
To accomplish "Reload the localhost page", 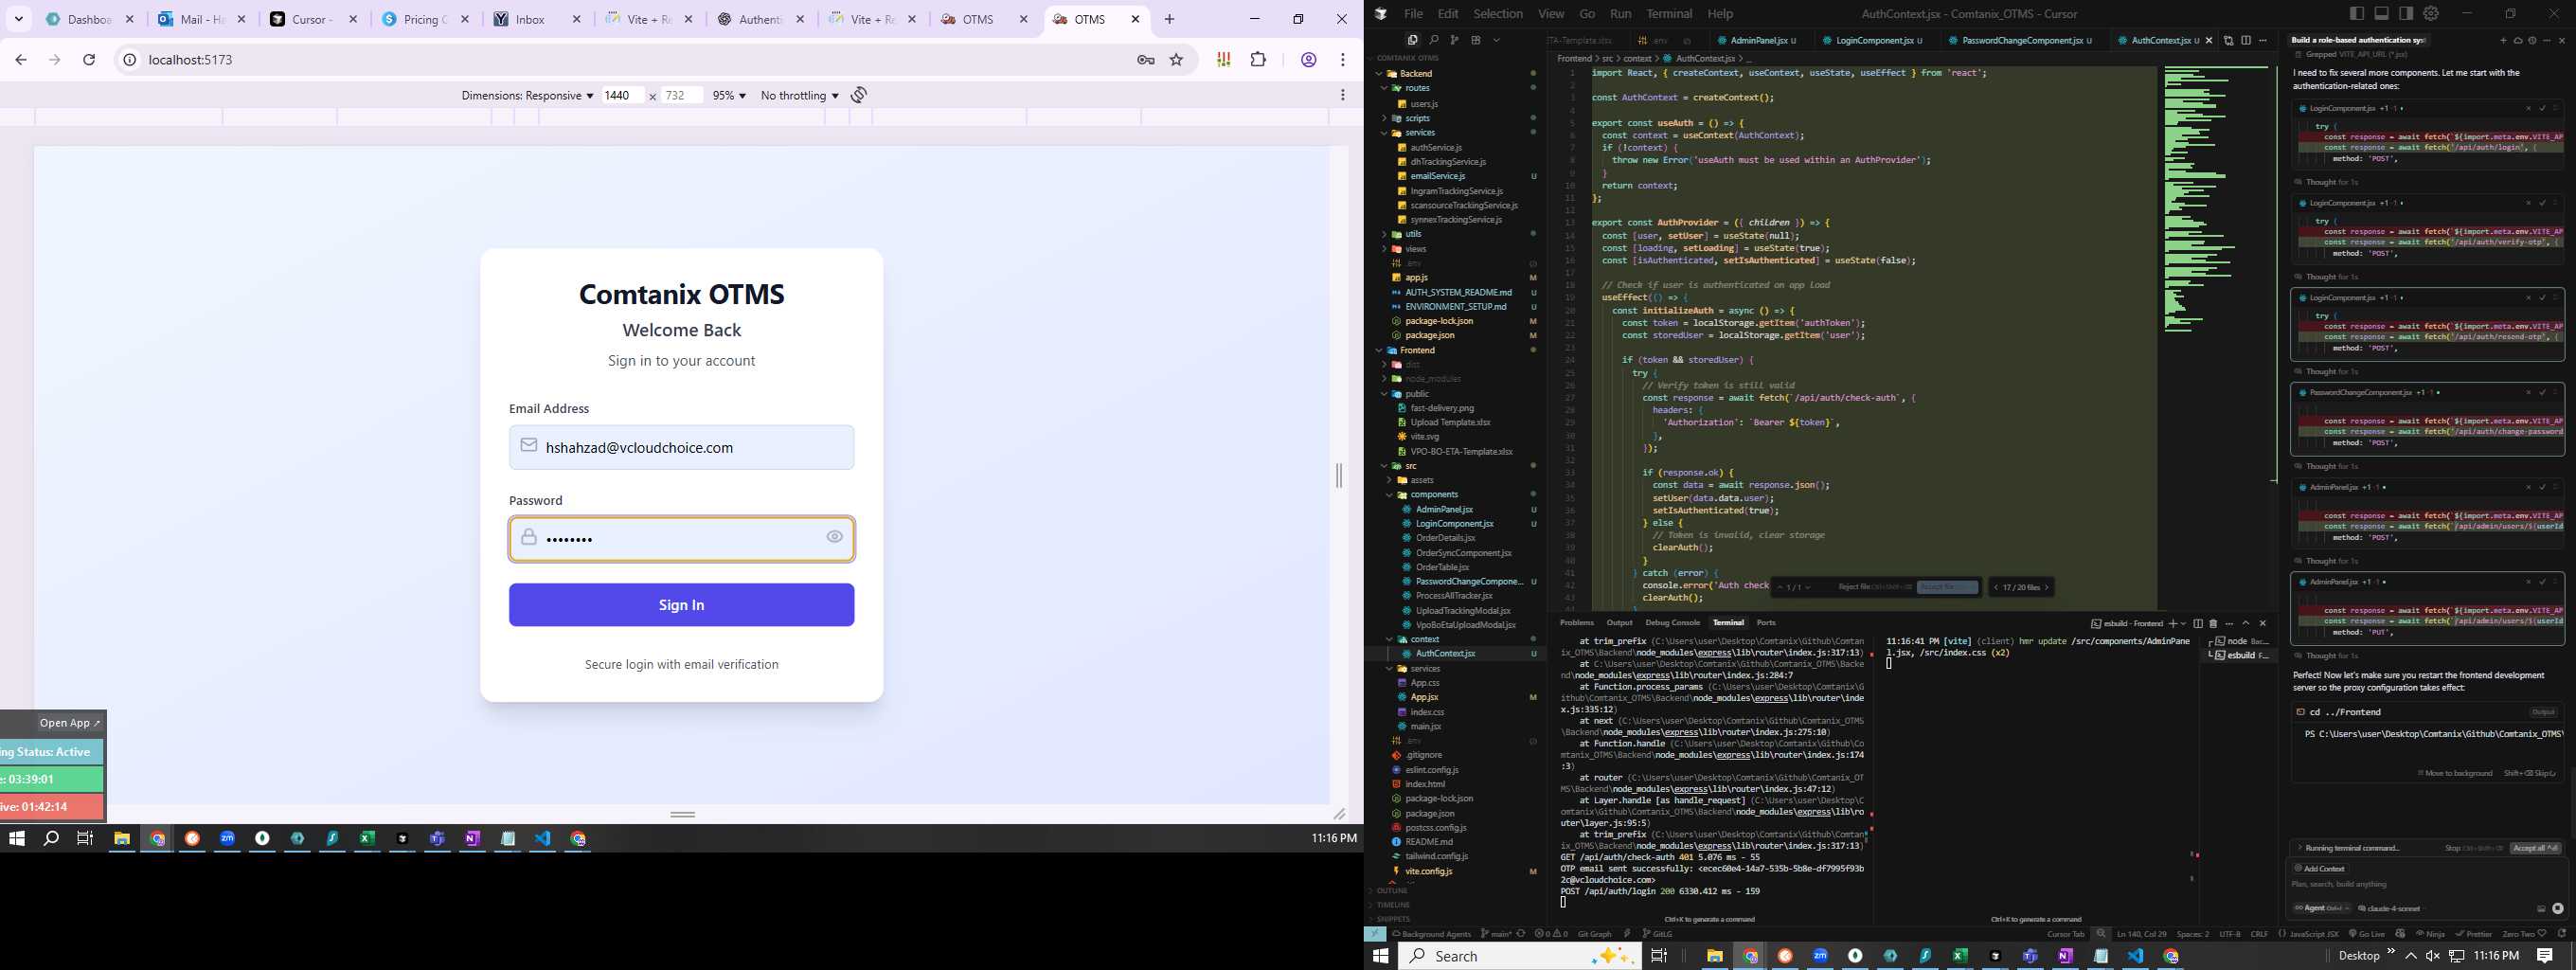I will (x=89, y=60).
